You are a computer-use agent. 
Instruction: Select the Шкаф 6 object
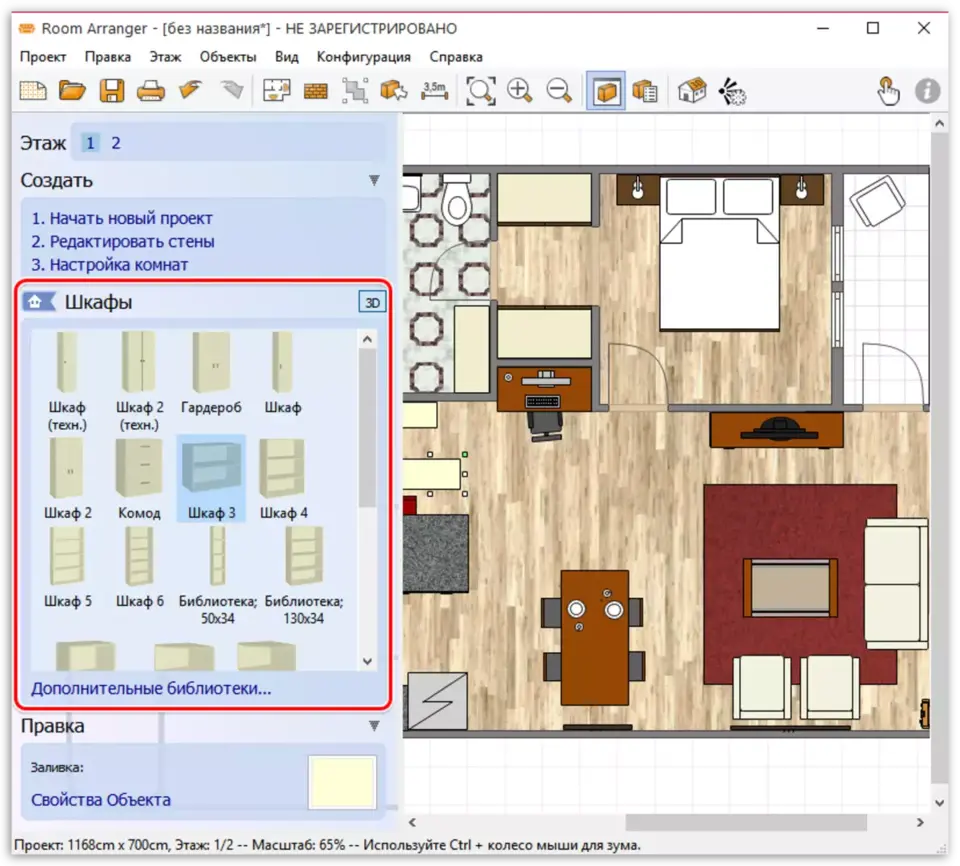140,567
